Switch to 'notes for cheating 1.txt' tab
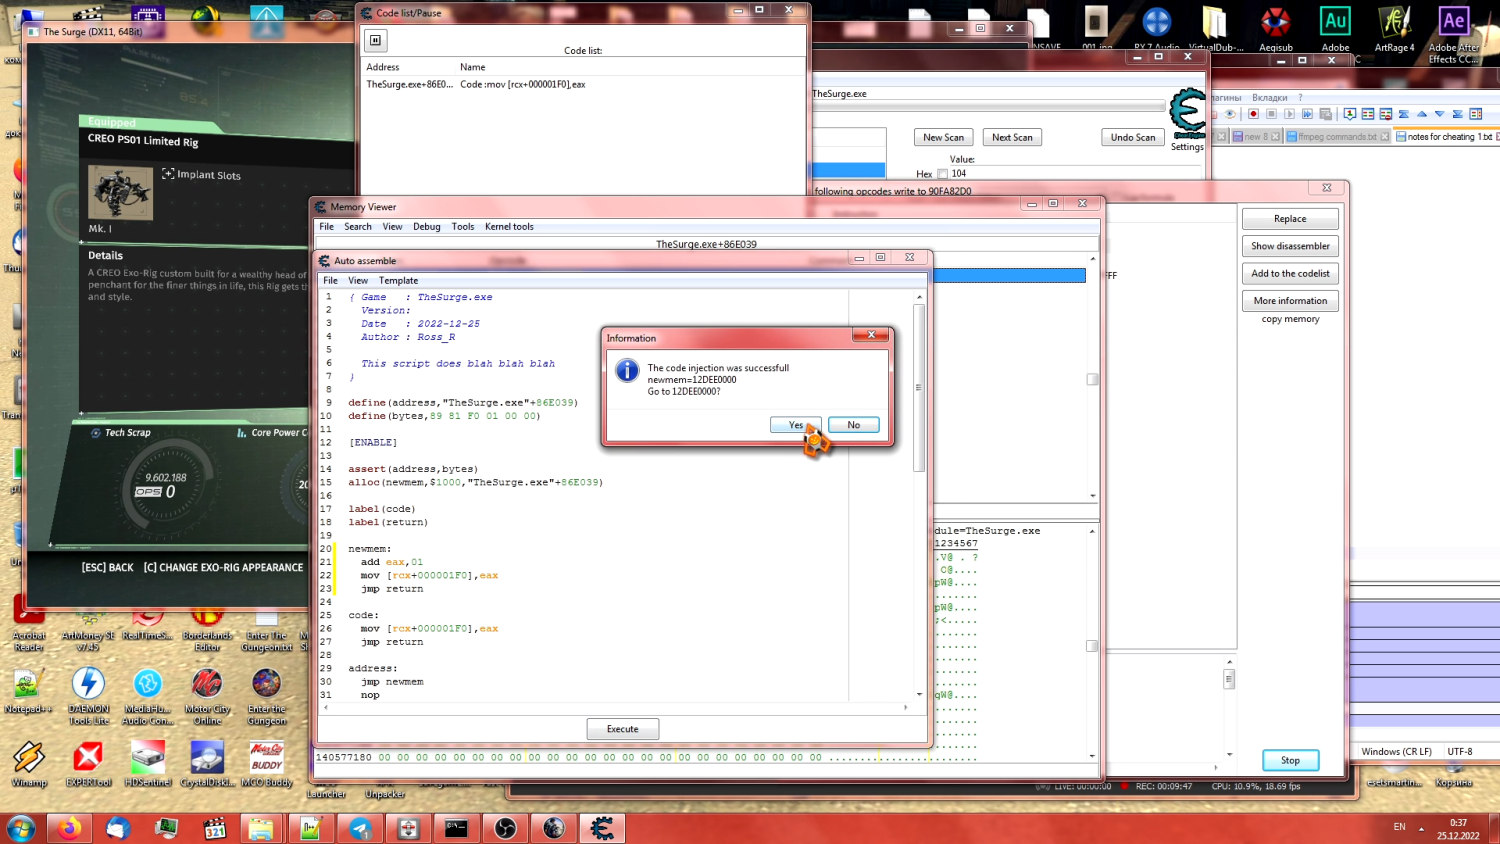The image size is (1500, 844). tap(1447, 137)
